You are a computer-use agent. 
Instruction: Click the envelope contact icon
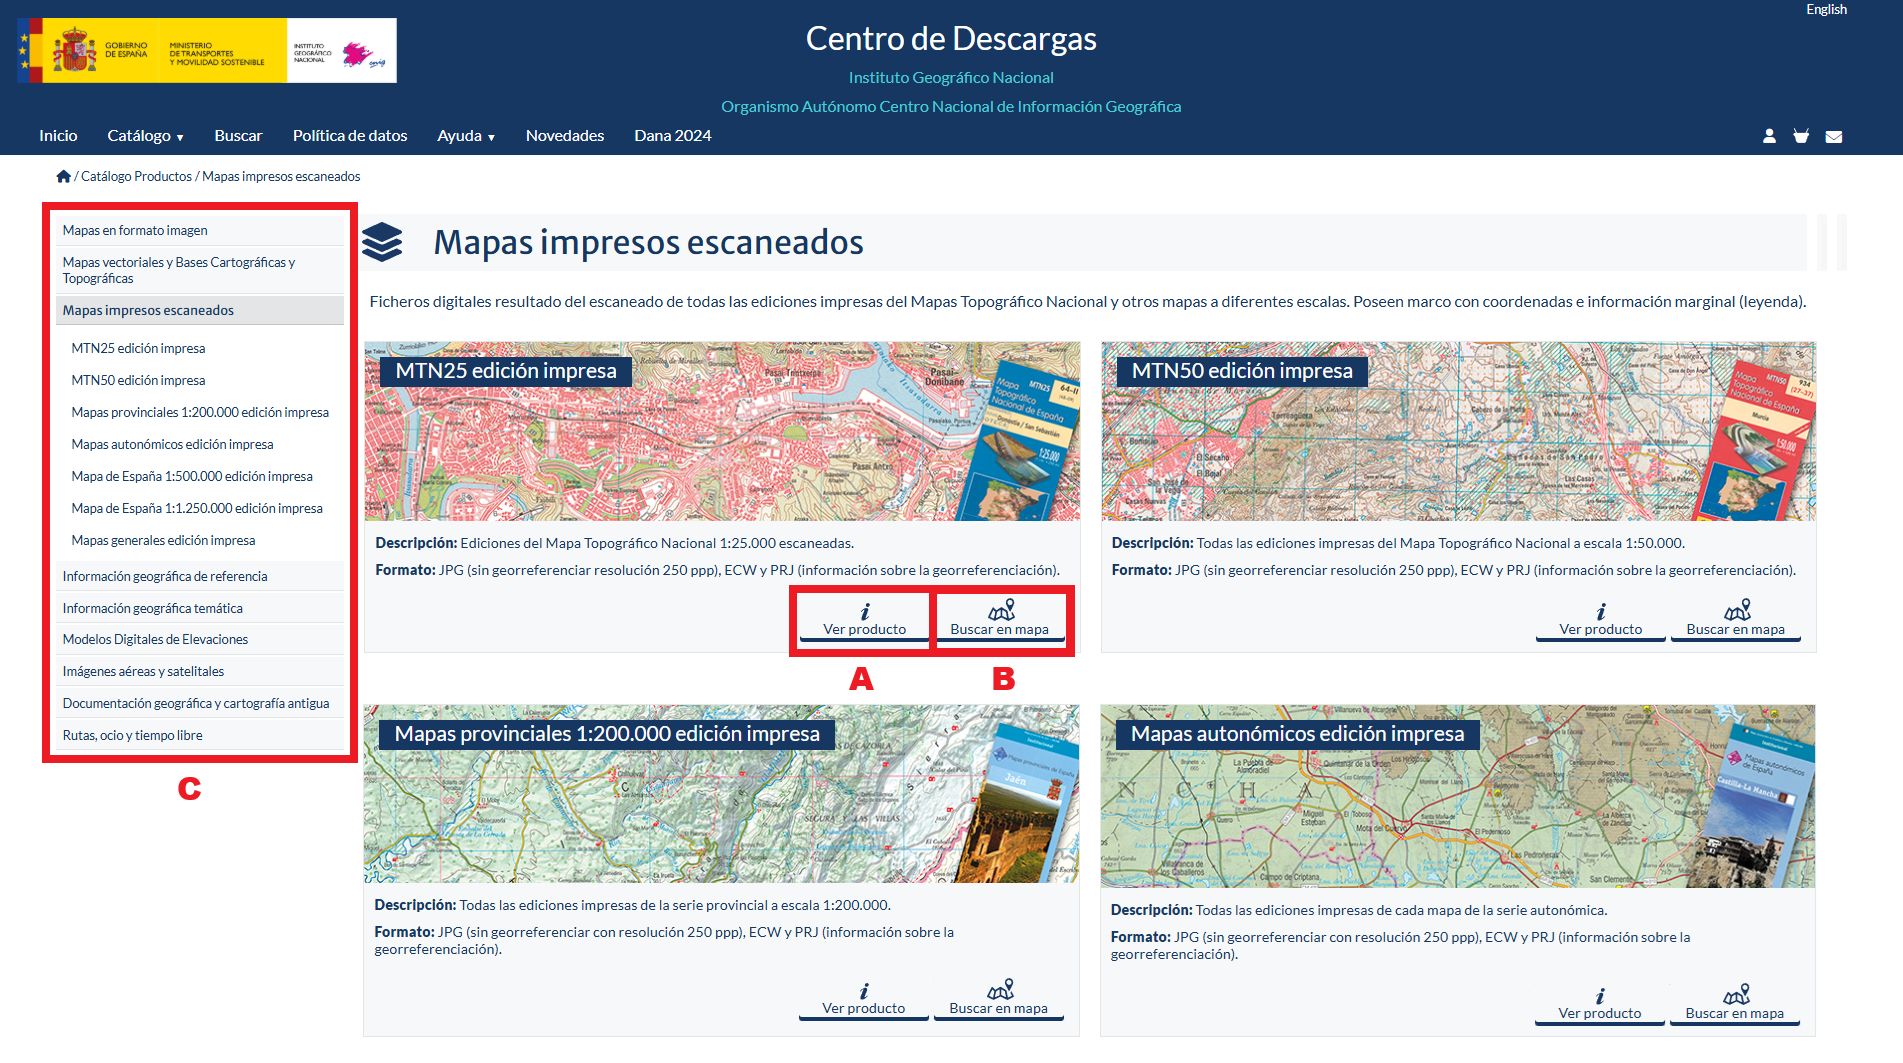point(1834,137)
